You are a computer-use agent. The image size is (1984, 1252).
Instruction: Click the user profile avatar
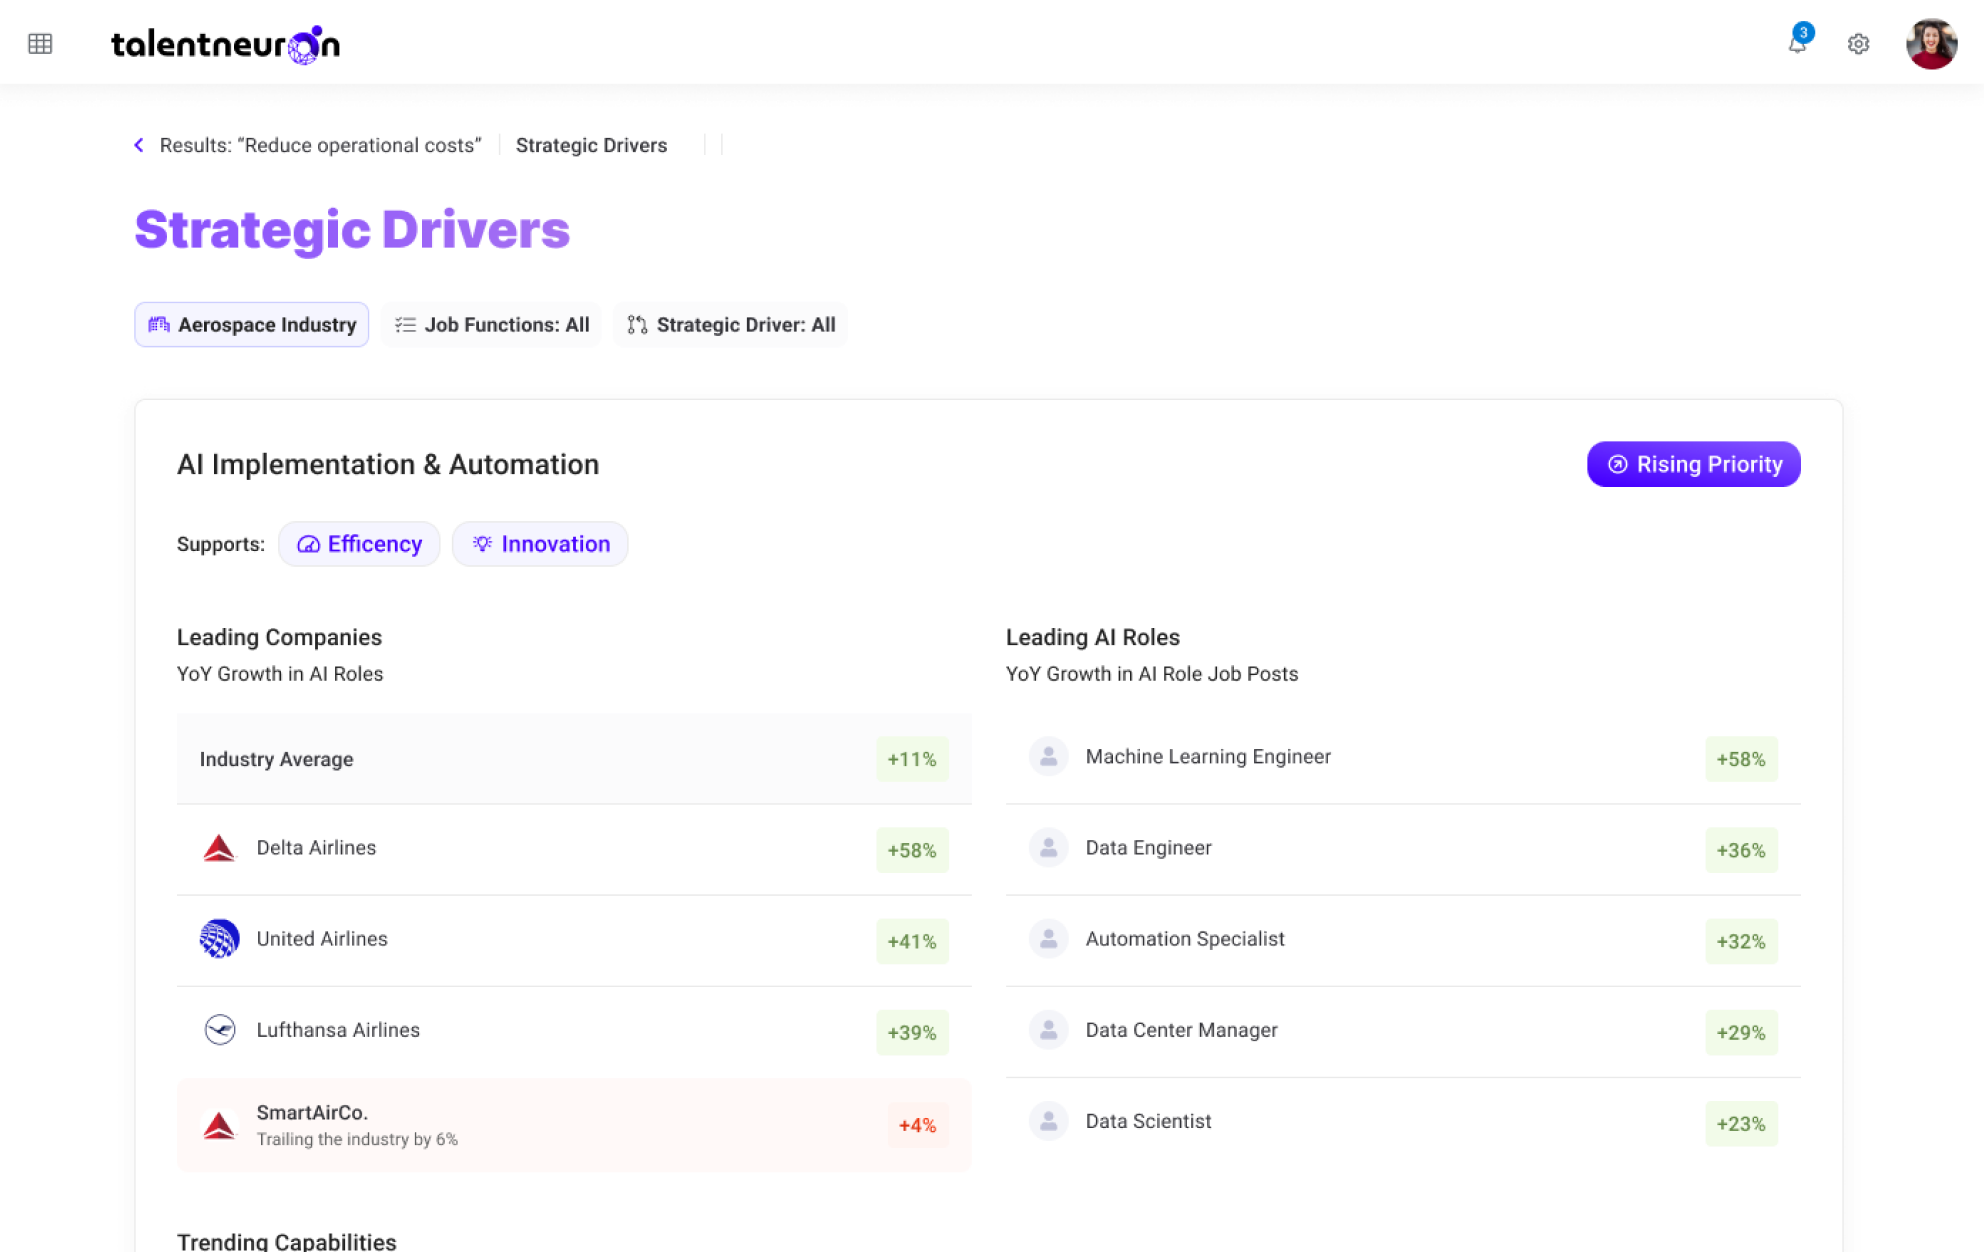point(1931,44)
